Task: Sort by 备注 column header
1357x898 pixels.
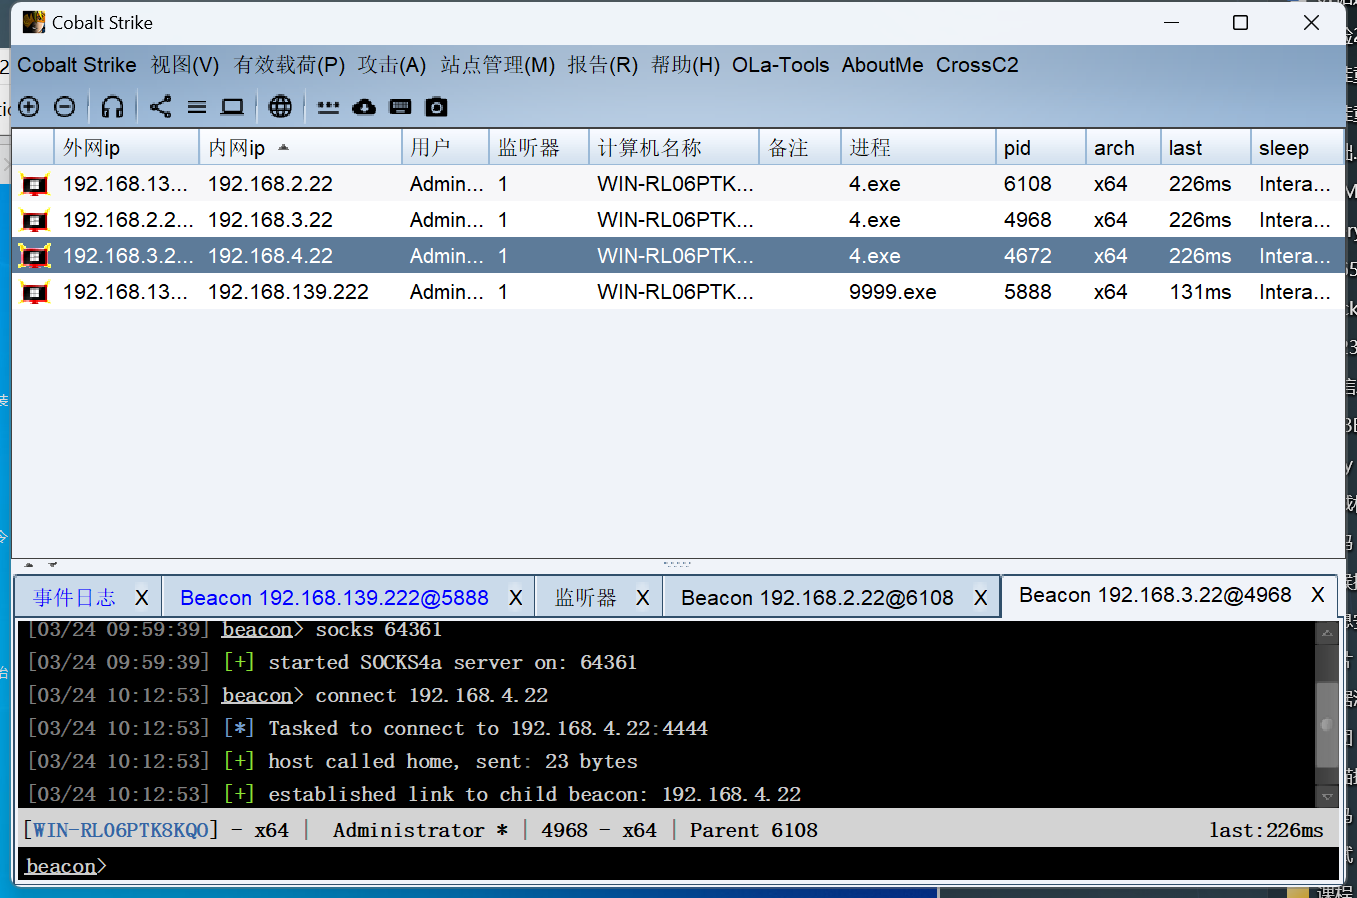Action: tap(800, 148)
